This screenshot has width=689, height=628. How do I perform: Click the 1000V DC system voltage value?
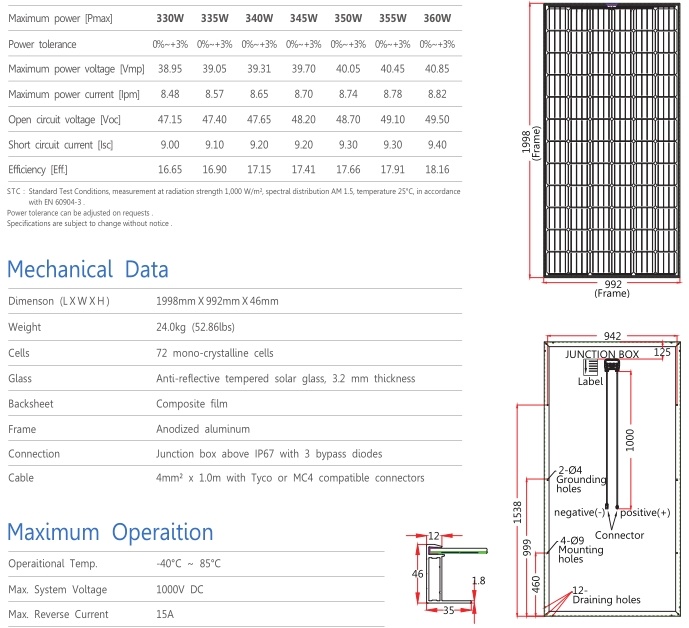pyautogui.click(x=180, y=590)
